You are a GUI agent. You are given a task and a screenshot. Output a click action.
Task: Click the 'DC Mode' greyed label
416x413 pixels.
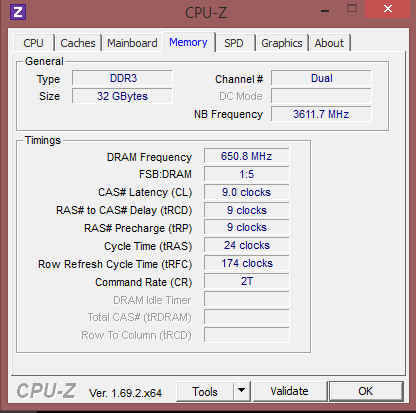click(x=241, y=96)
